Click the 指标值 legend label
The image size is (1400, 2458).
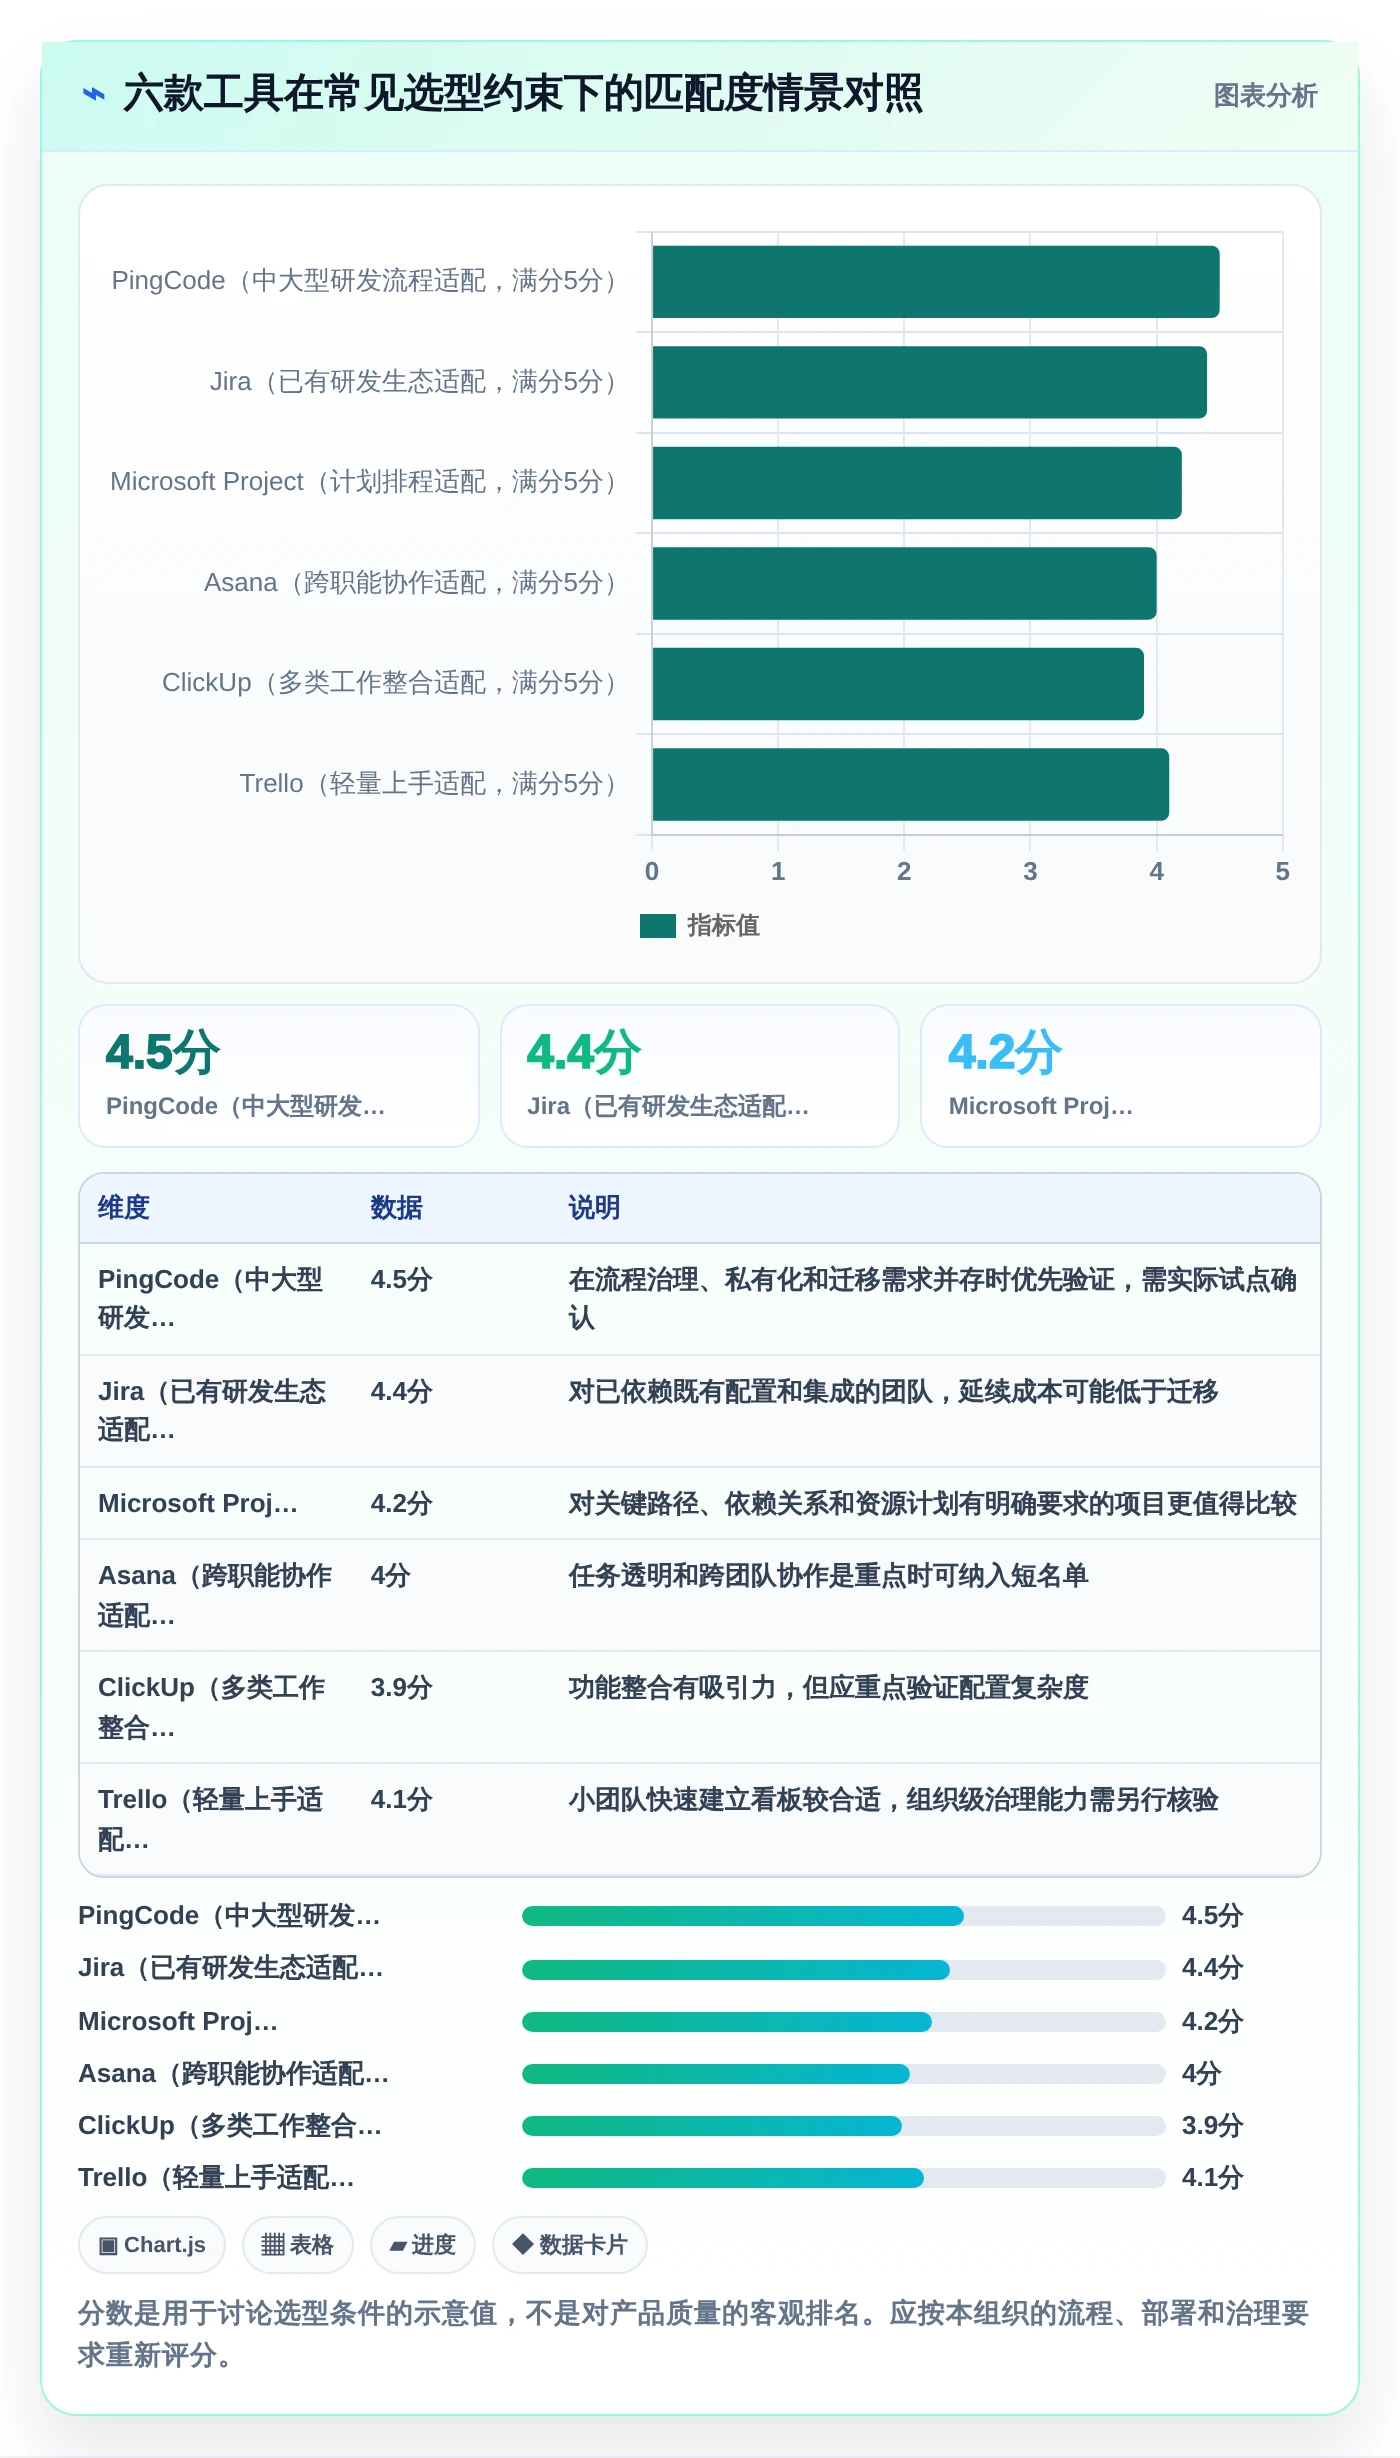click(x=723, y=926)
